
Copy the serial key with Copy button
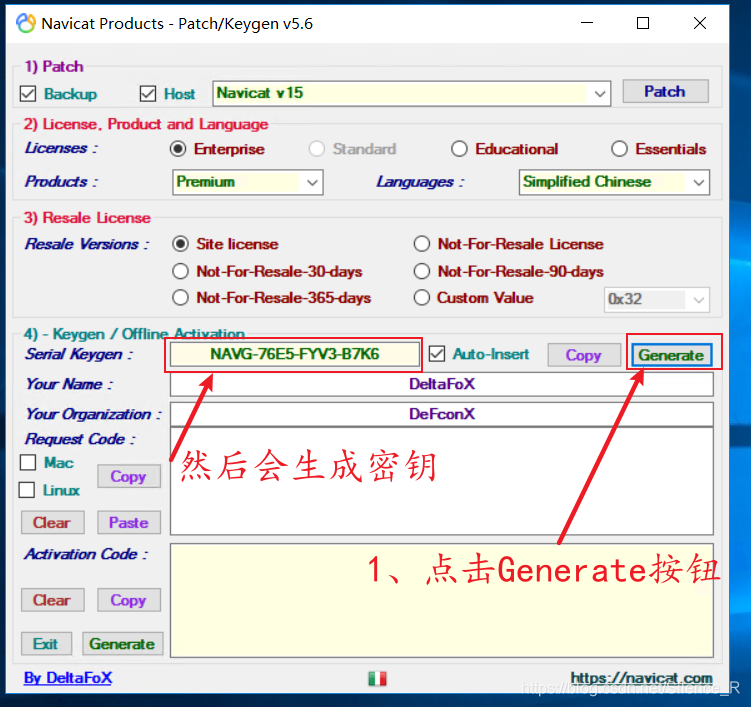tap(583, 355)
